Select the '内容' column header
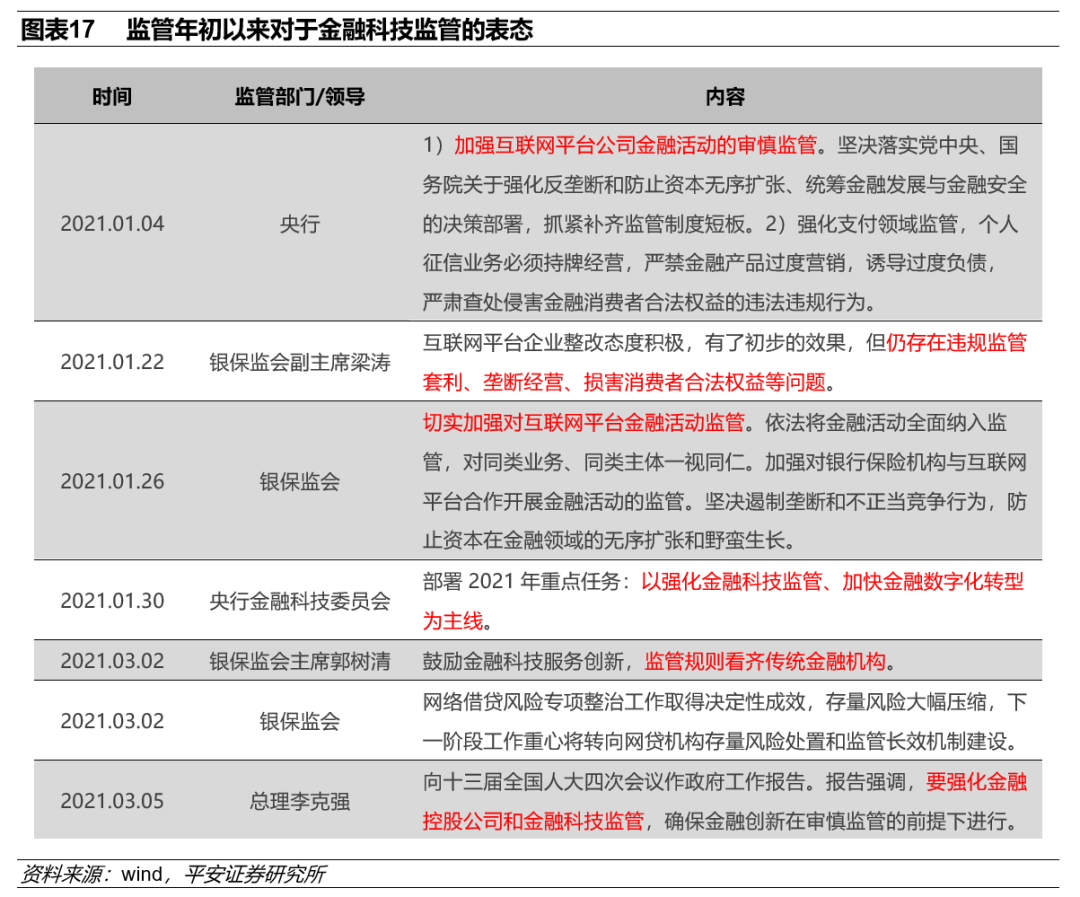Viewport: 1080px width, 897px height. pyautogui.click(x=725, y=96)
